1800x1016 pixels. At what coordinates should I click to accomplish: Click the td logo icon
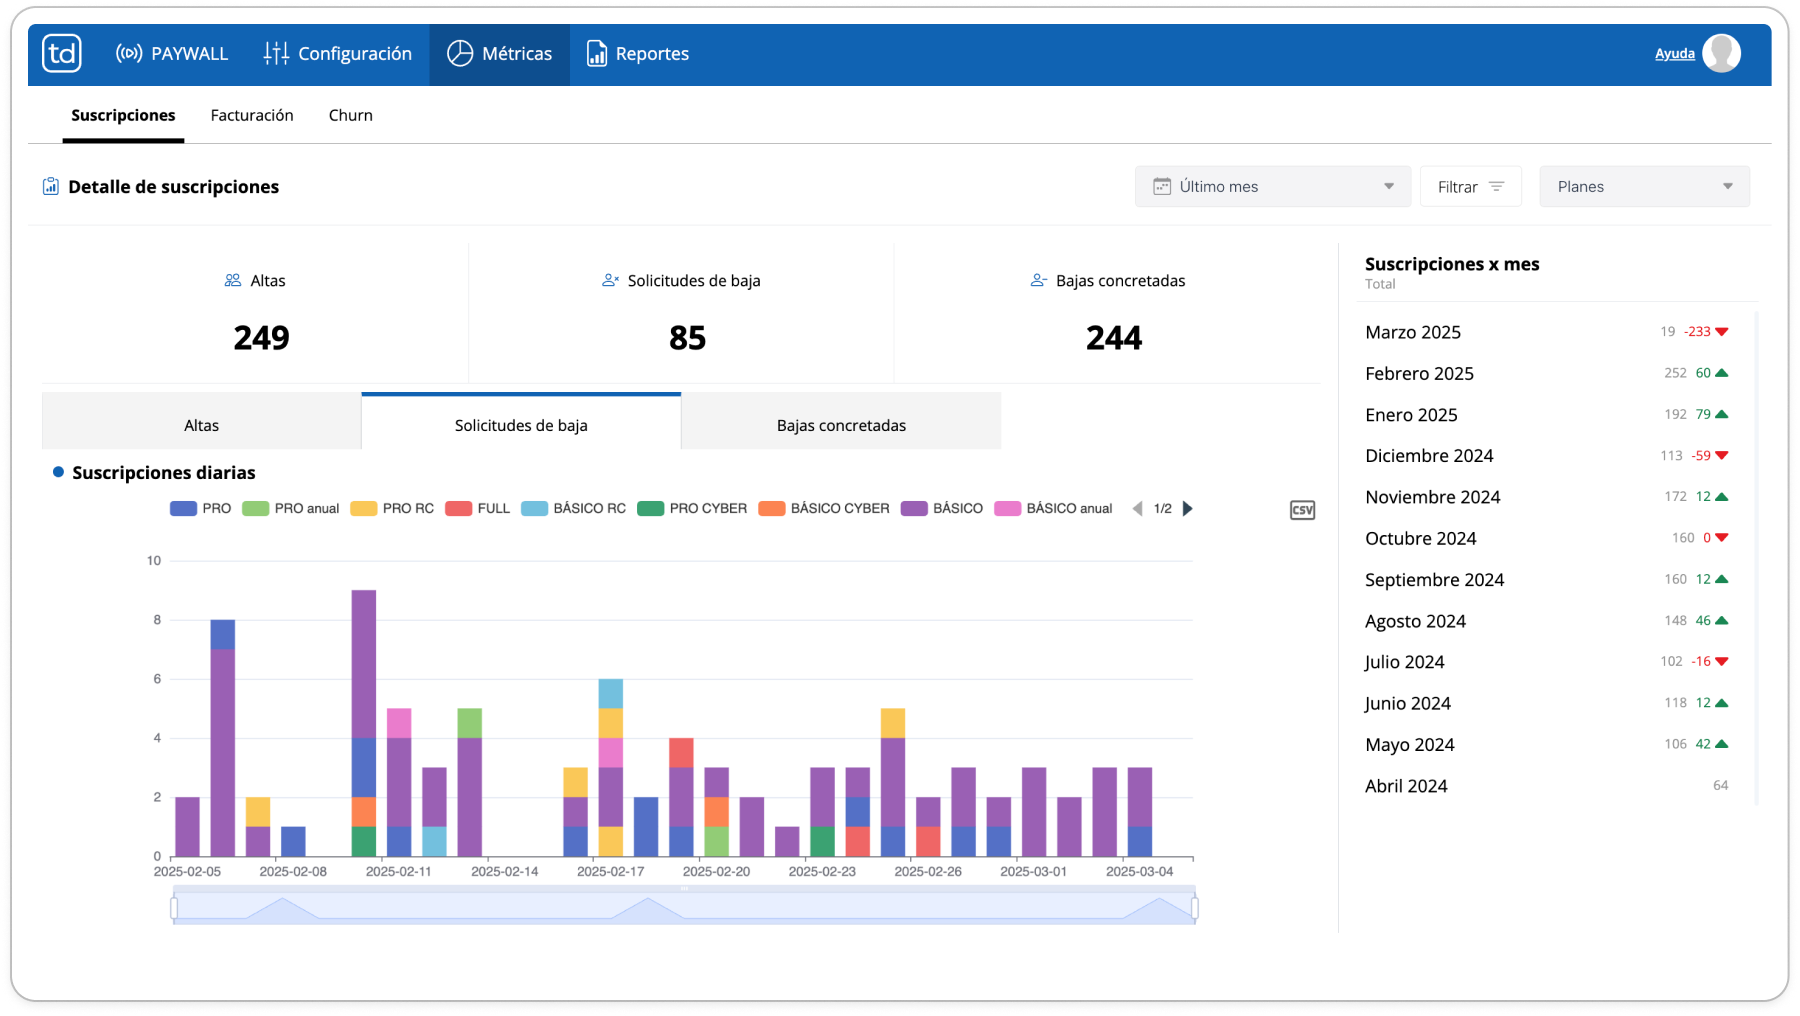pyautogui.click(x=62, y=54)
